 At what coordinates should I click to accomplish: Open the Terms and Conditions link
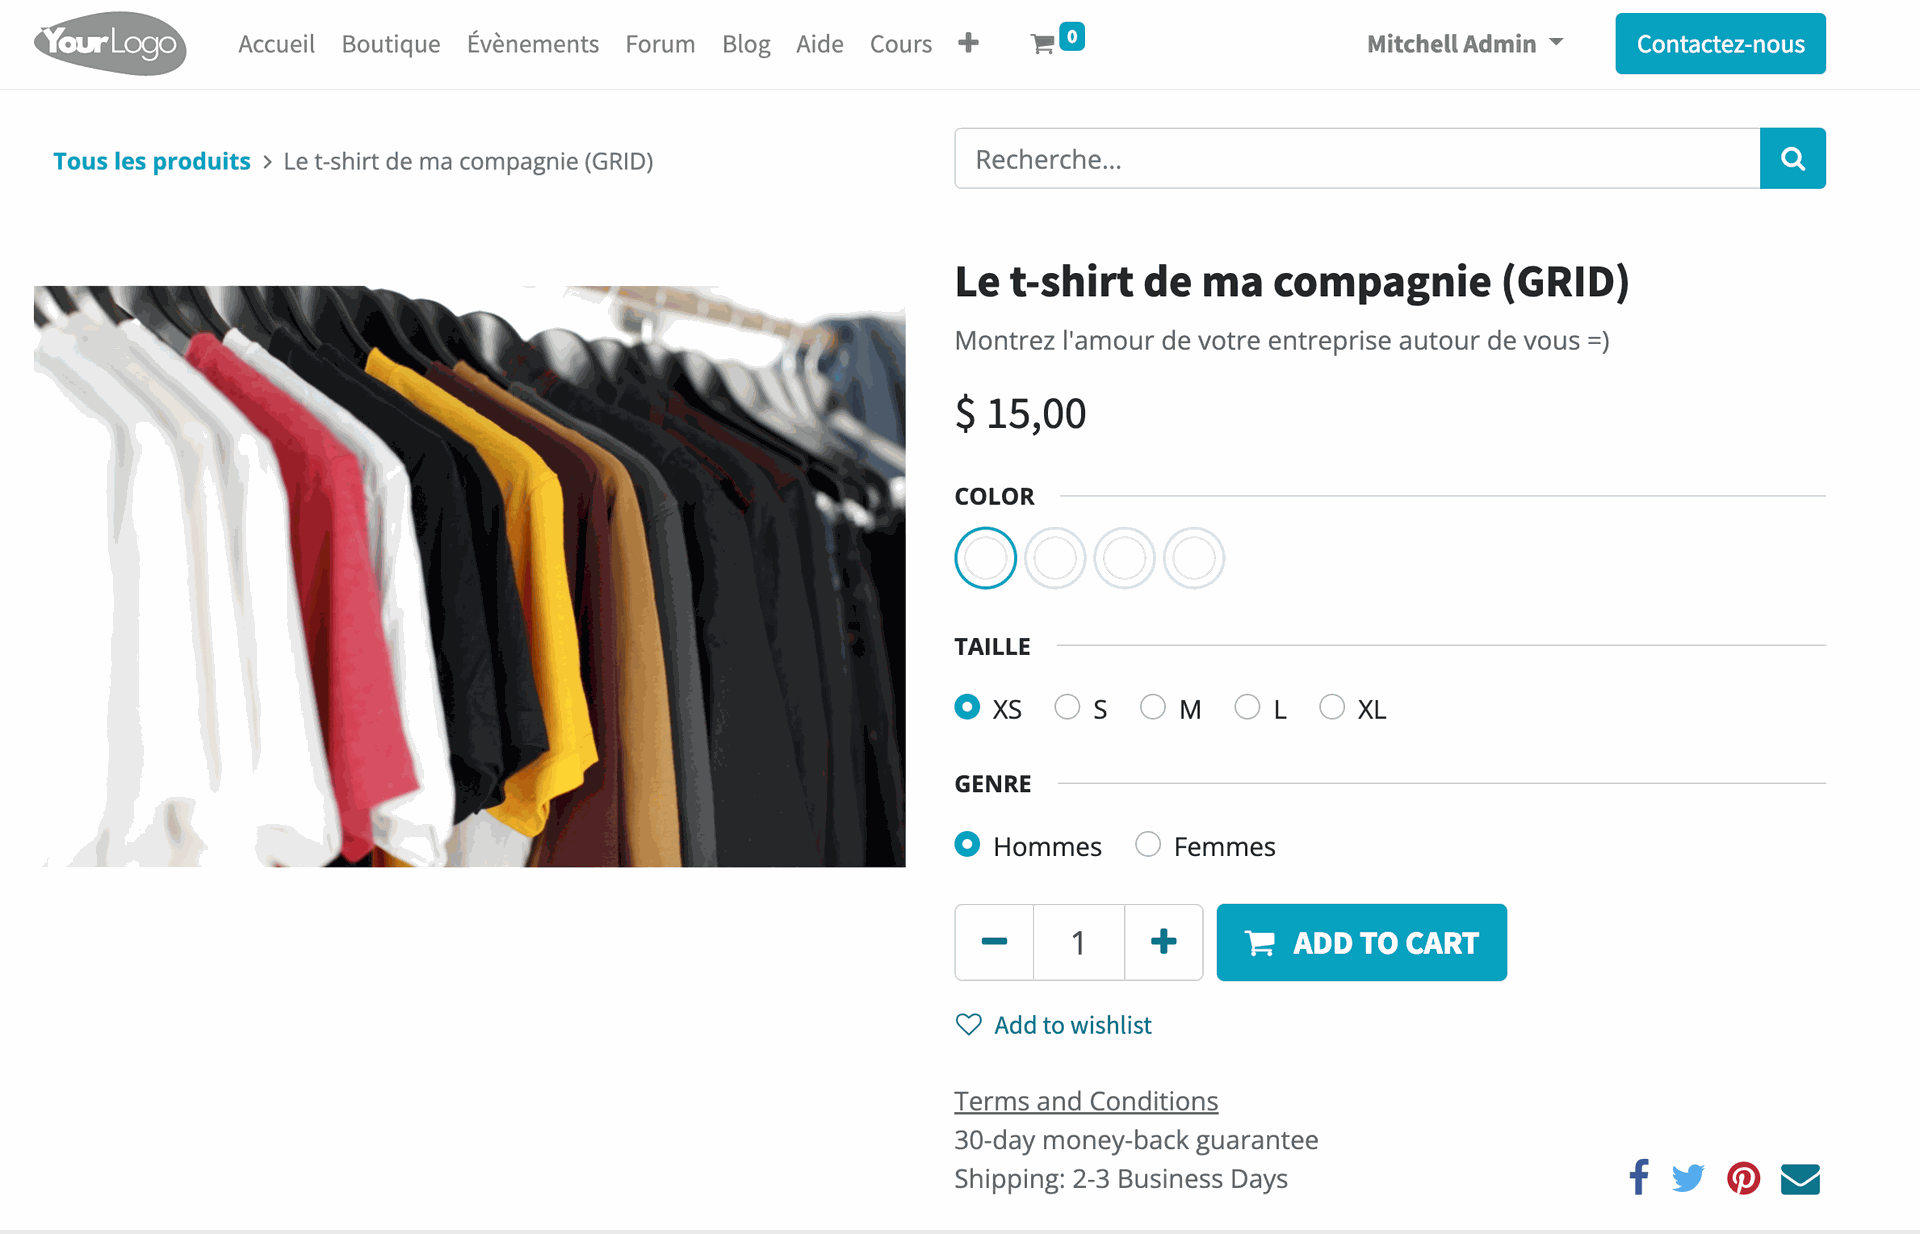click(1085, 1100)
